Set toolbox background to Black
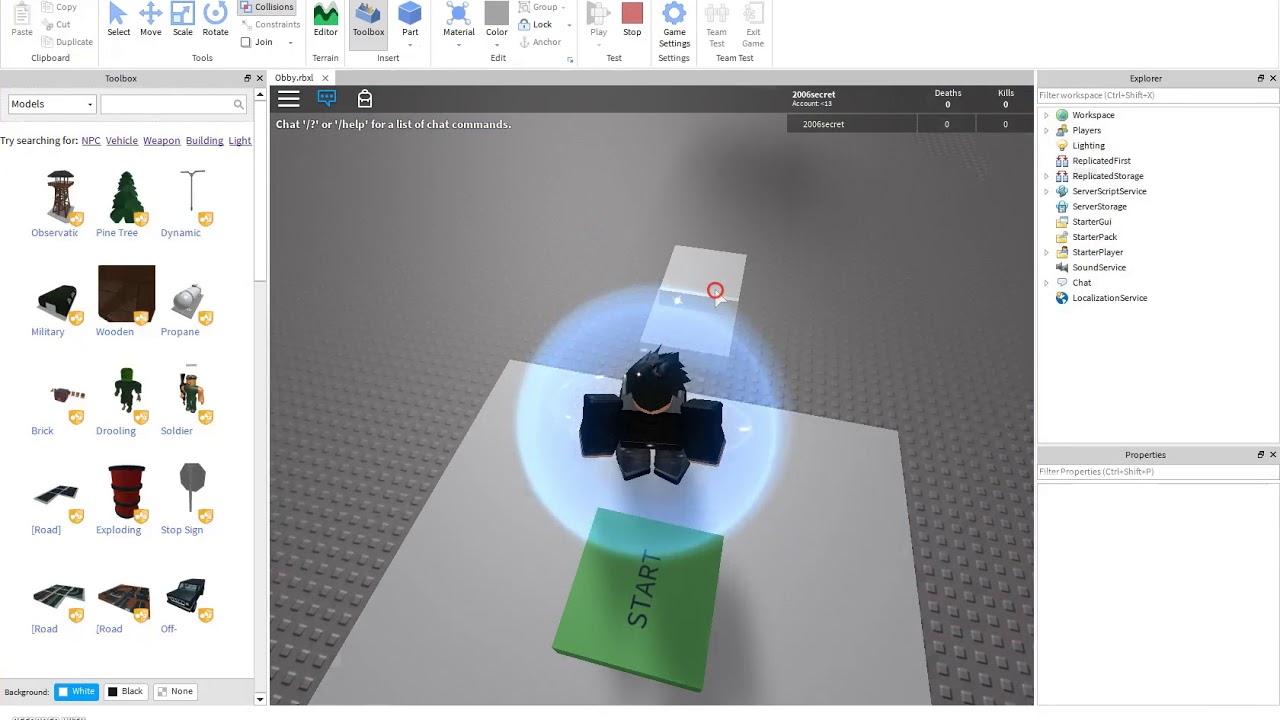Screen dimensions: 1280x720 point(126,691)
